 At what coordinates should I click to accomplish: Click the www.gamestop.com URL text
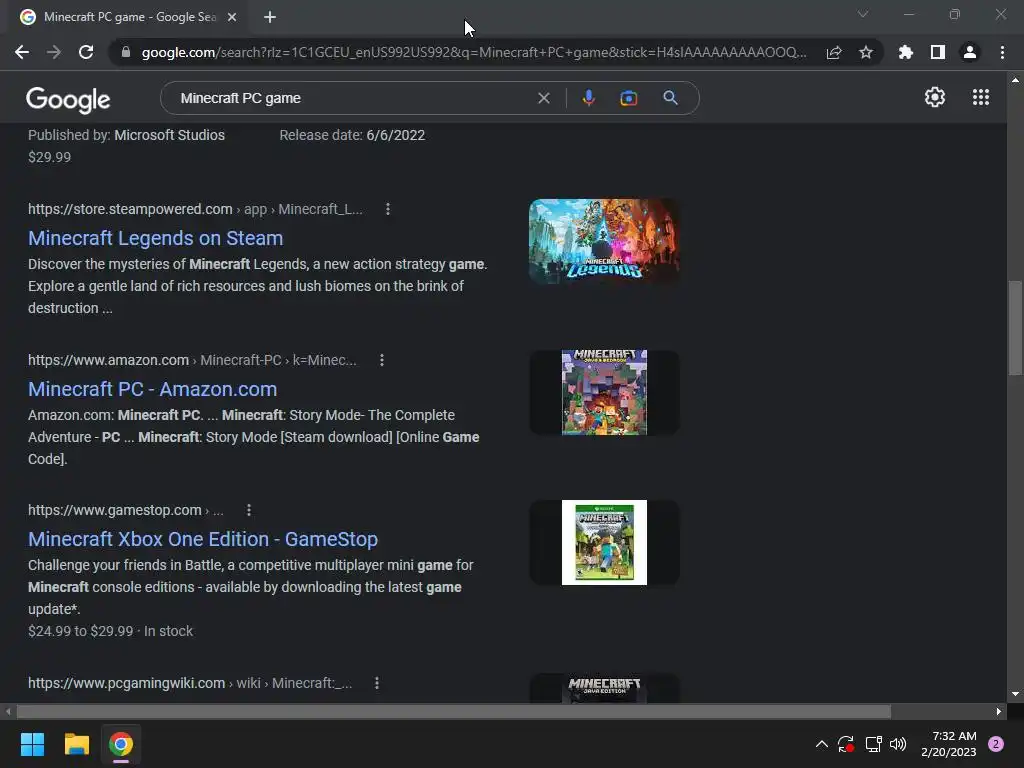coord(114,510)
